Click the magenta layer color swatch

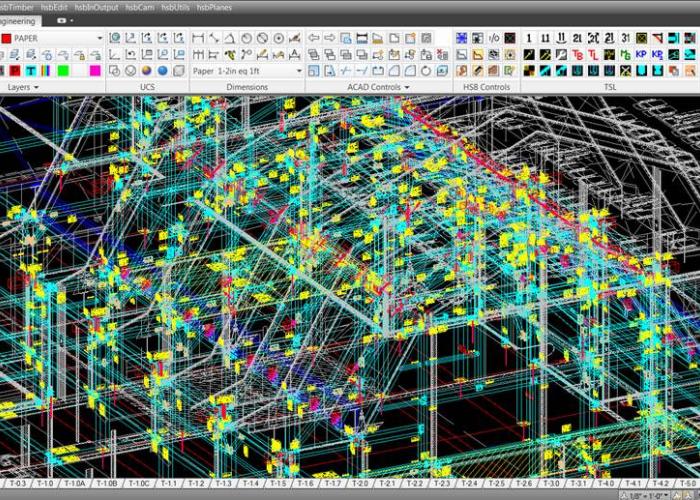coord(95,71)
